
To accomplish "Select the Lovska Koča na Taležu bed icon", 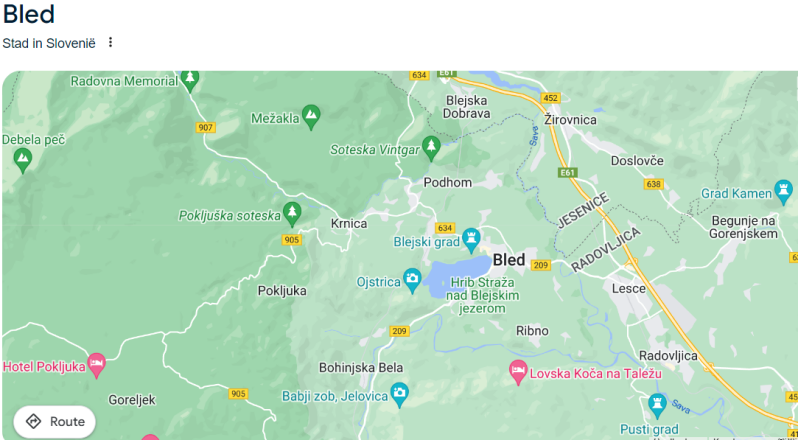I will (518, 373).
